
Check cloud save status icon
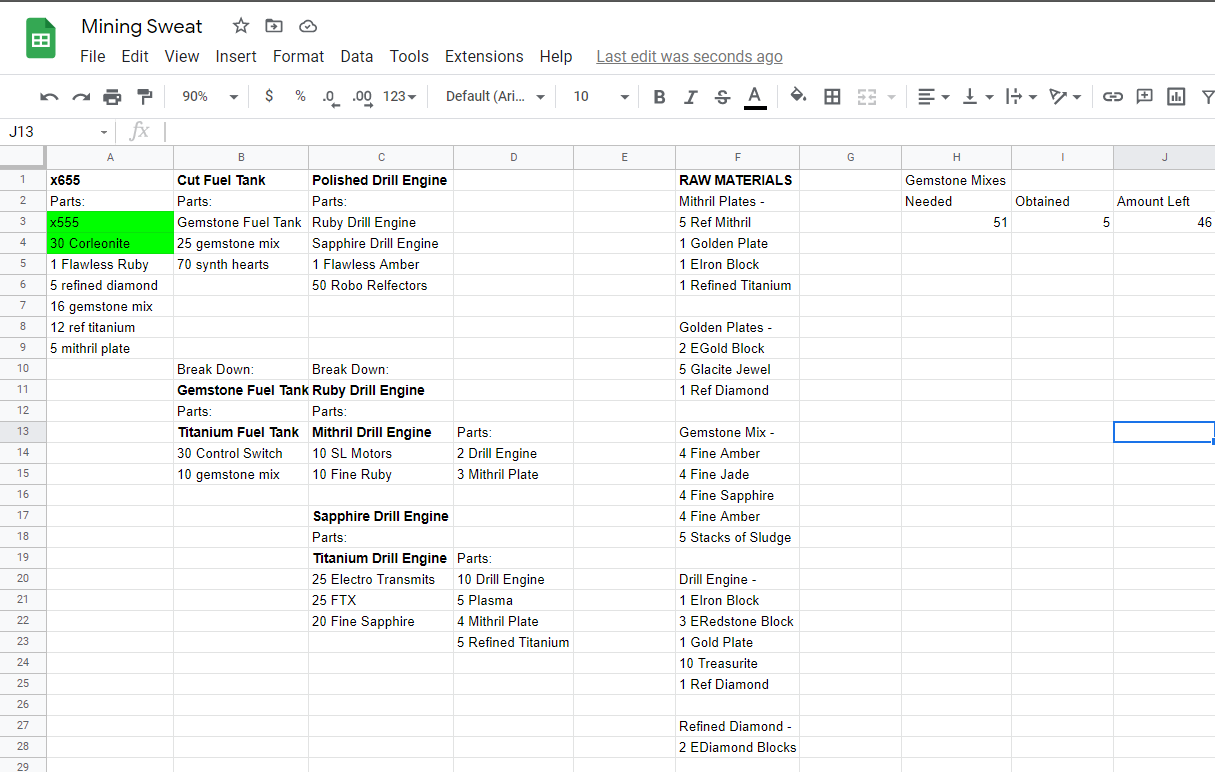pos(308,26)
